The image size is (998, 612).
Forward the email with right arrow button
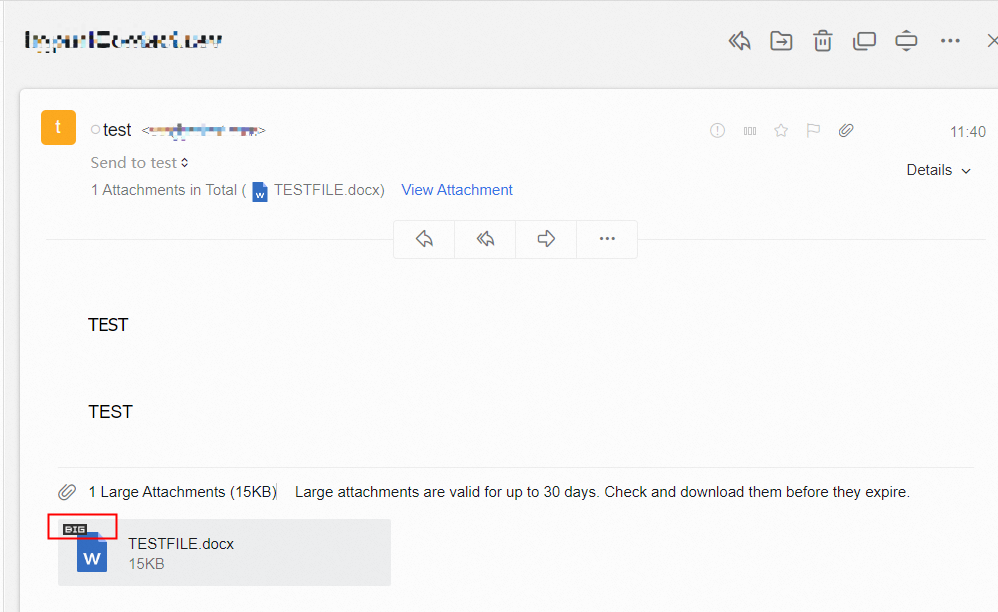546,239
